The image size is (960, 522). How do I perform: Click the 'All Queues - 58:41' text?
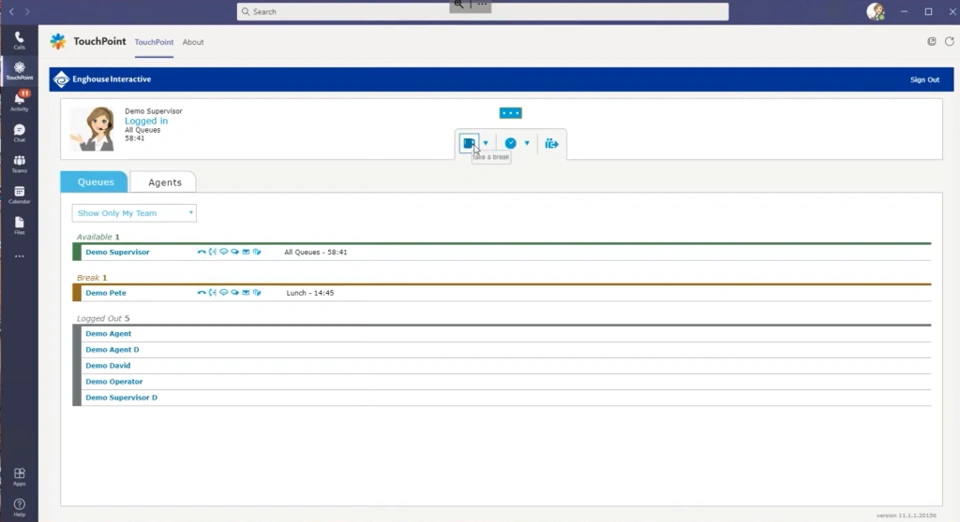315,252
